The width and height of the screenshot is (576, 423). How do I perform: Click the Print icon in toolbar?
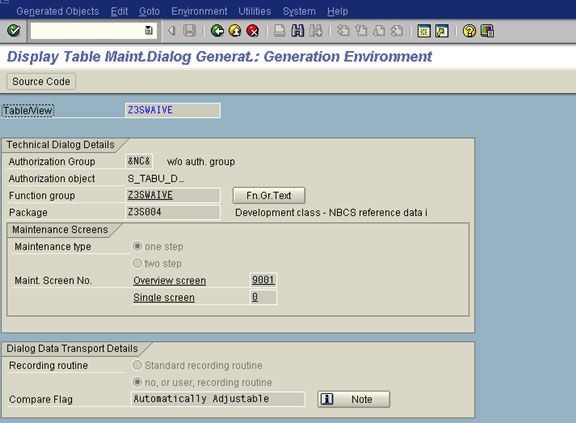280,31
